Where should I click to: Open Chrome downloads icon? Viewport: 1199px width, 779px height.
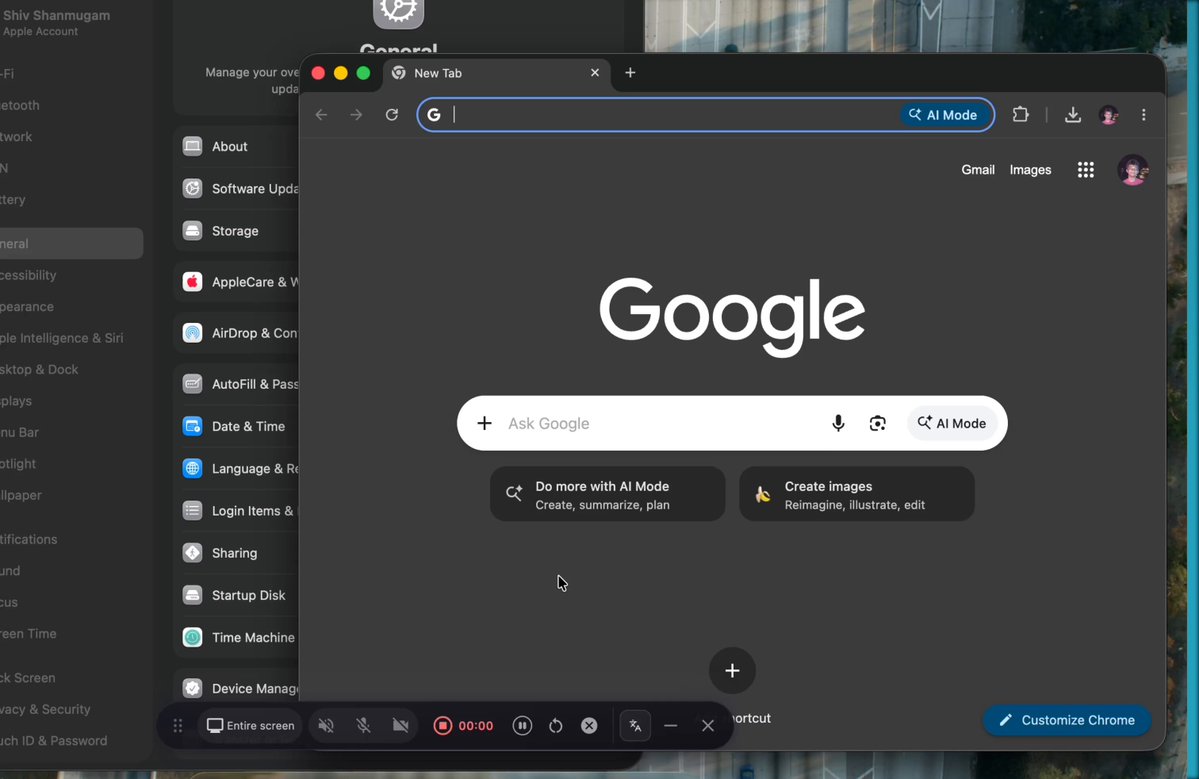[1073, 115]
